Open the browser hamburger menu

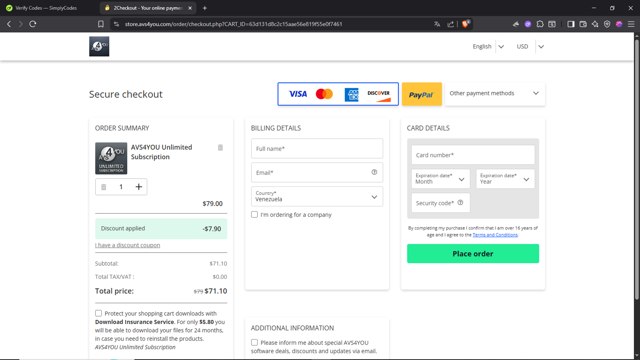coord(631,24)
